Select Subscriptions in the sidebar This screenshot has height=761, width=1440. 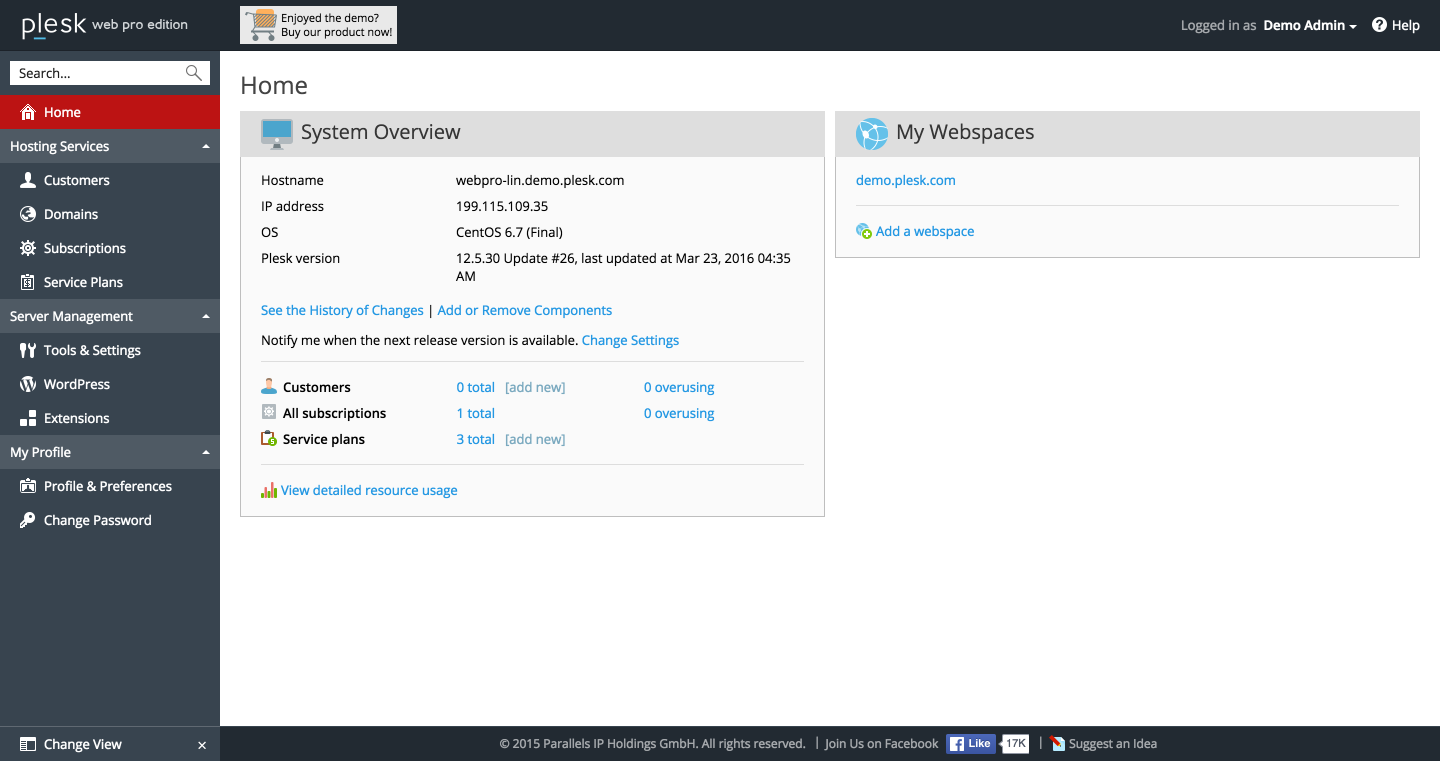[x=110, y=248]
